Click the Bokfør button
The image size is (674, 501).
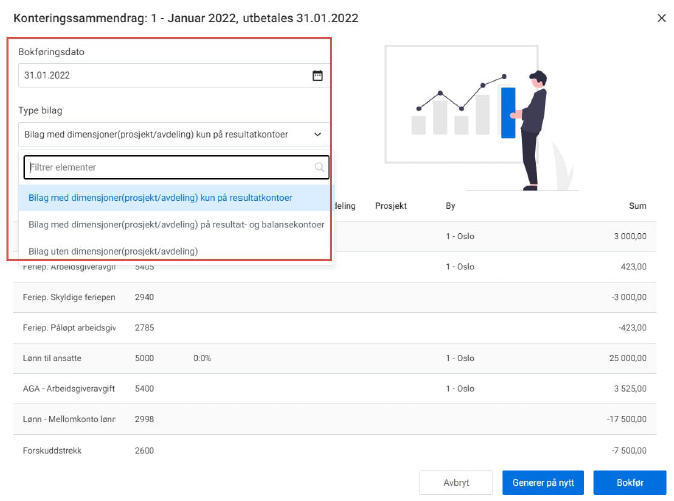[629, 482]
